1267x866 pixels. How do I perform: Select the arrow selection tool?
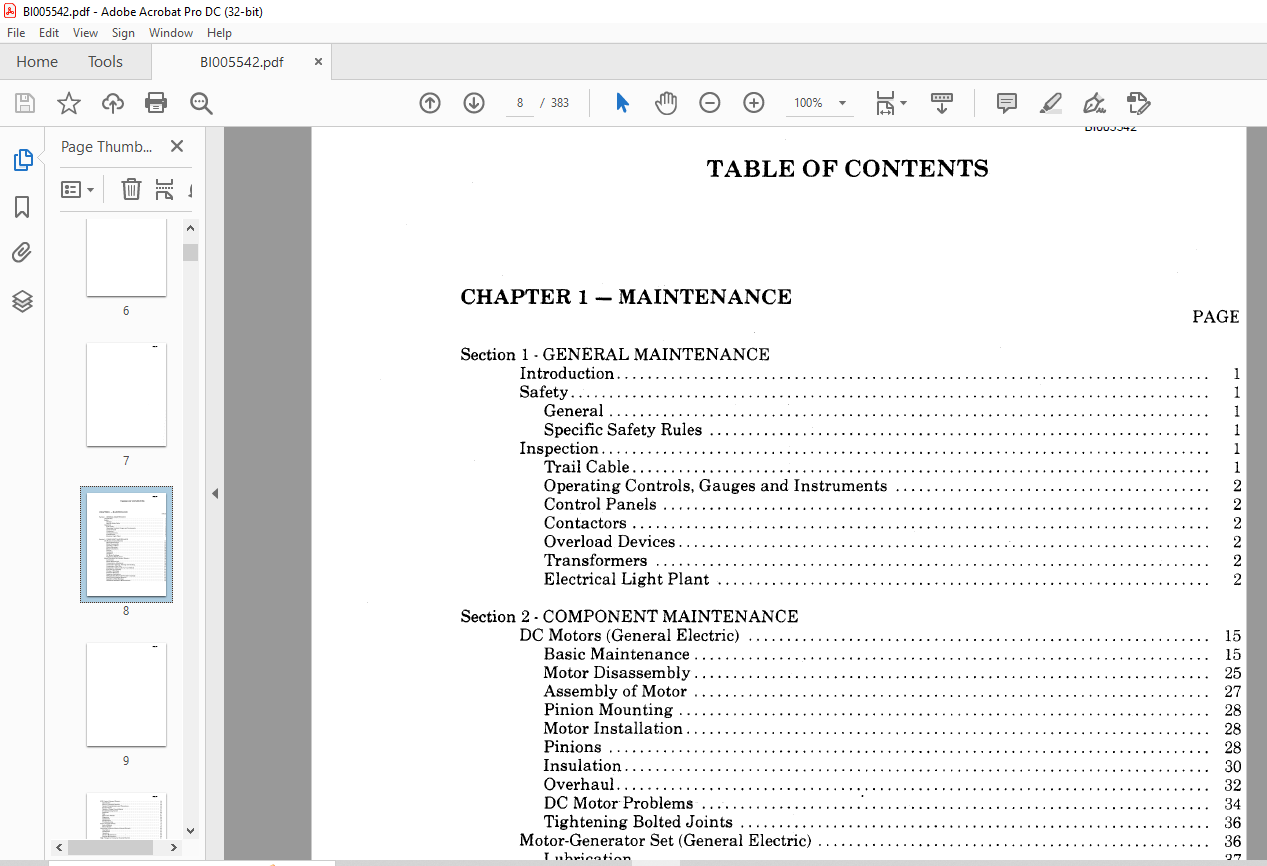point(622,103)
